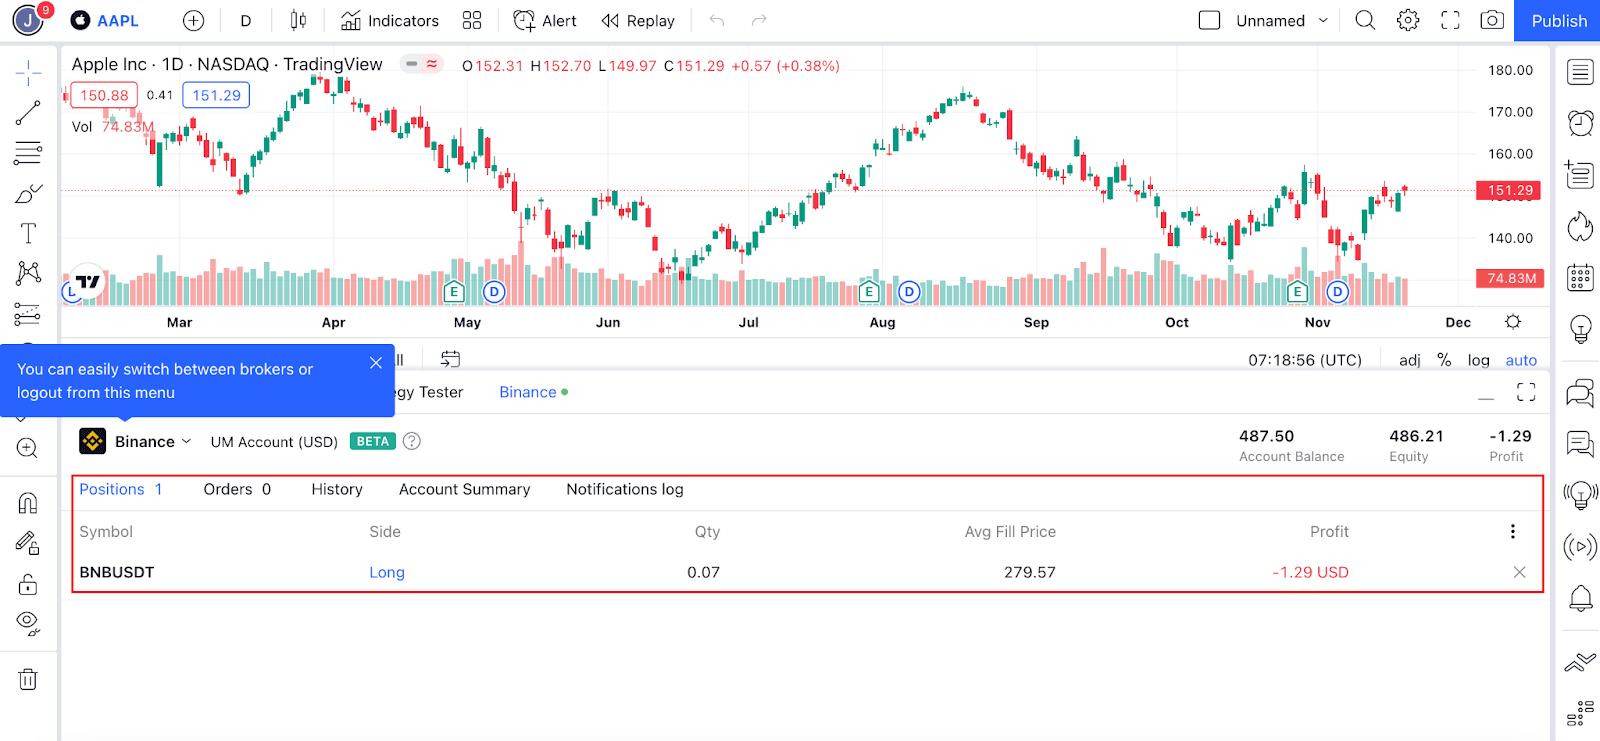Close the BNBUSDT position
Image resolution: width=1600 pixels, height=741 pixels.
[1519, 572]
